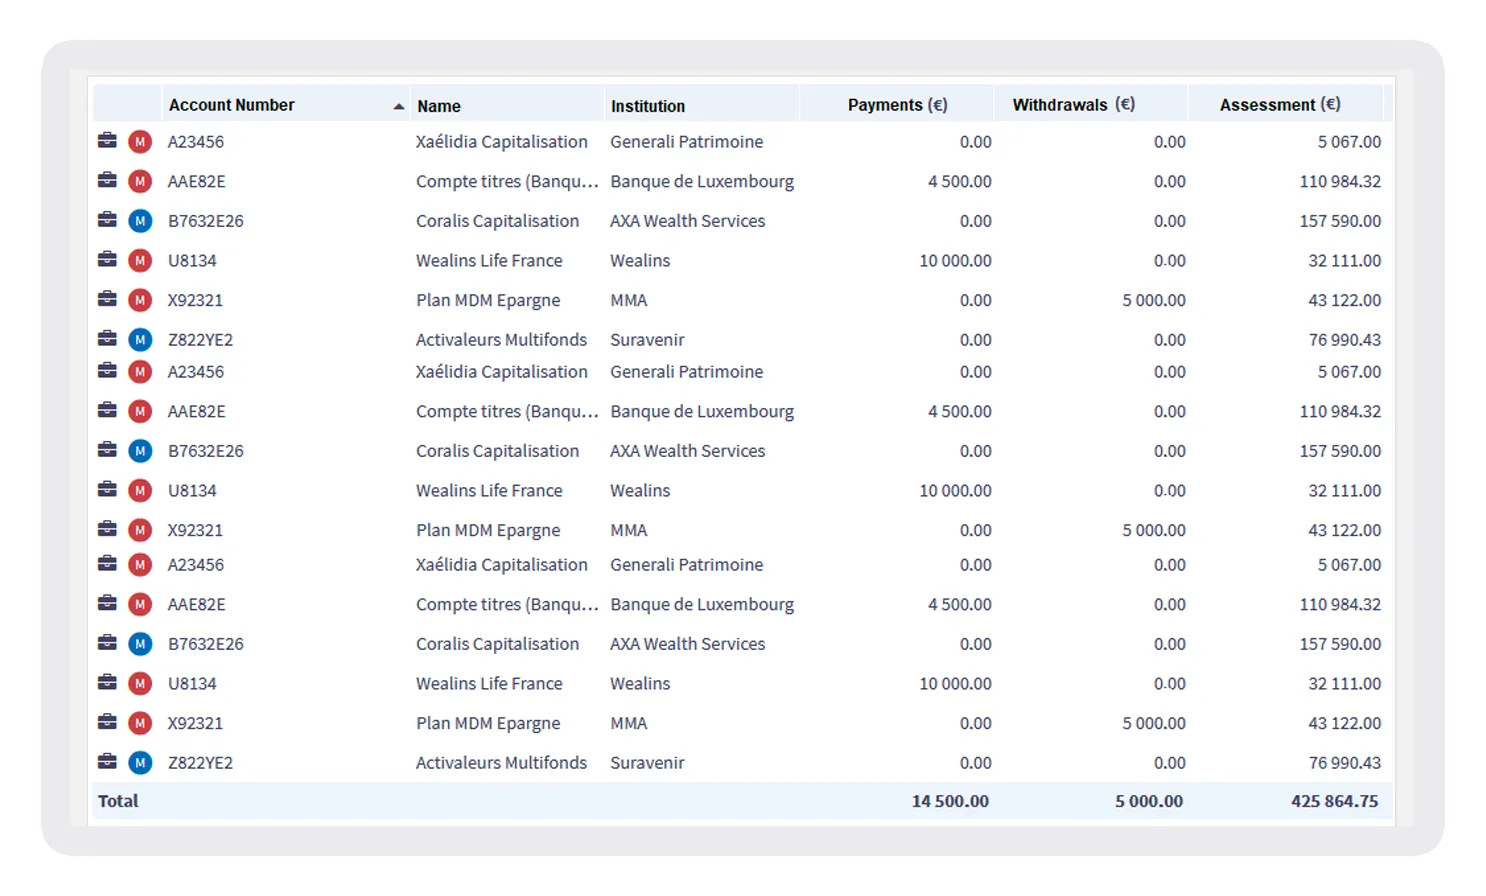Click Xaélidia Capitalisation in the topmost A23456 row
This screenshot has height=896, width=1486.
501,142
